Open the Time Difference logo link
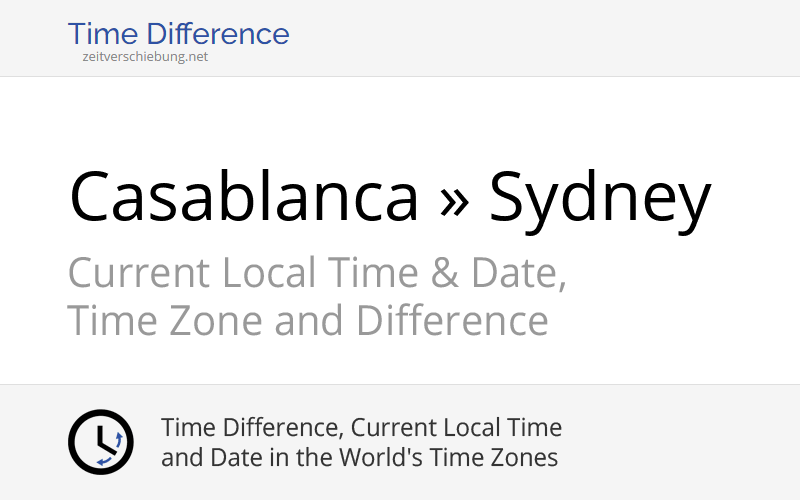The height and width of the screenshot is (500, 800). point(178,34)
